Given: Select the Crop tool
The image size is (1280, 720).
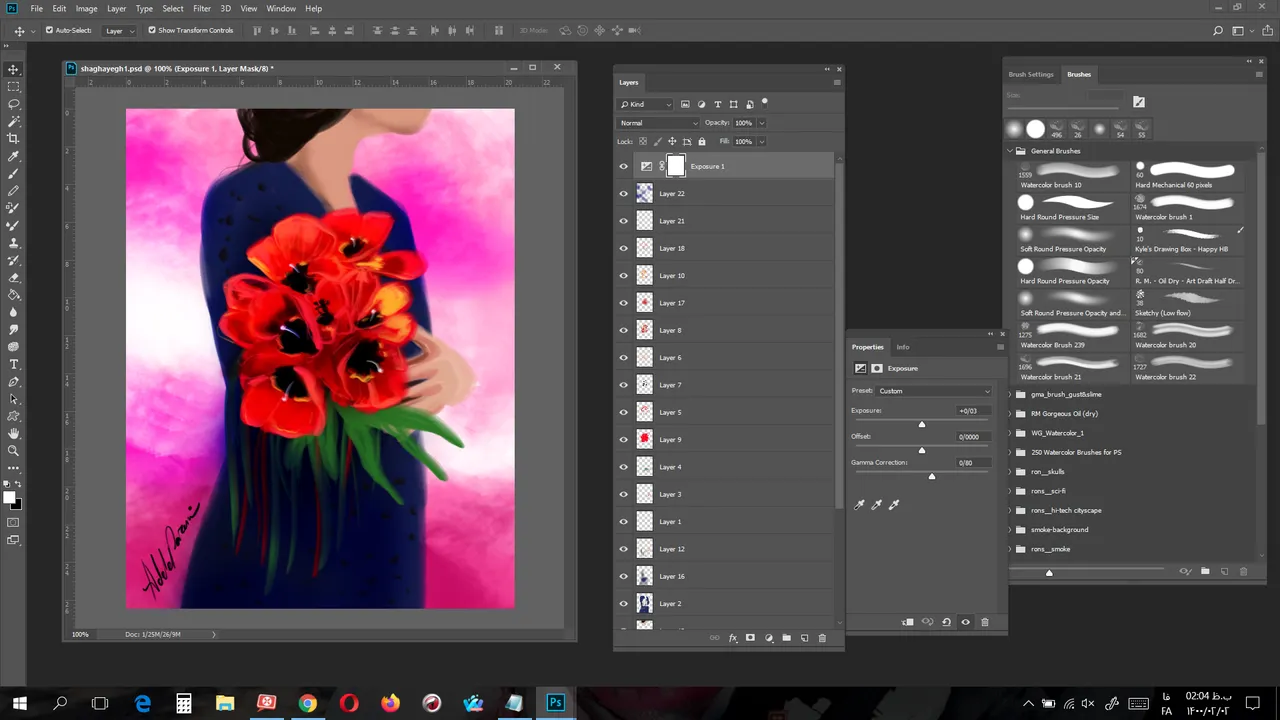Looking at the screenshot, I should [14, 138].
